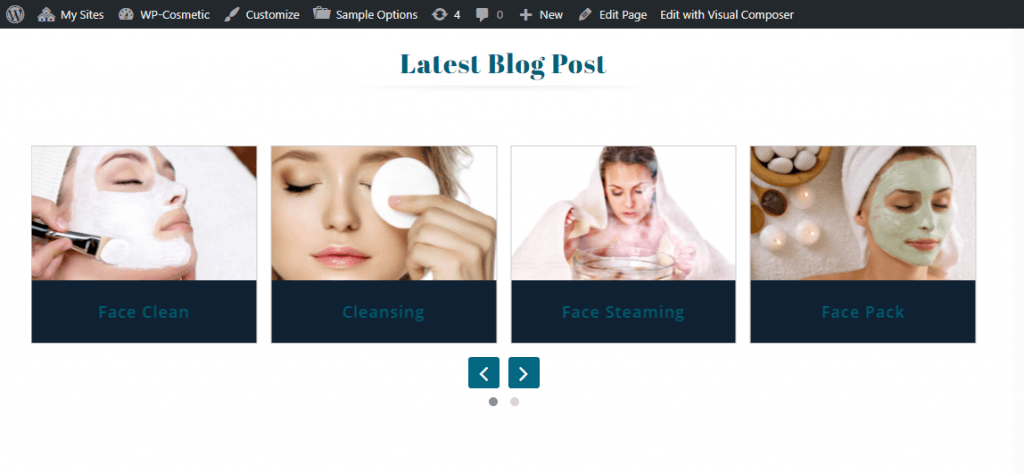Click the Face Pack title link
The image size is (1024, 474).
863,312
